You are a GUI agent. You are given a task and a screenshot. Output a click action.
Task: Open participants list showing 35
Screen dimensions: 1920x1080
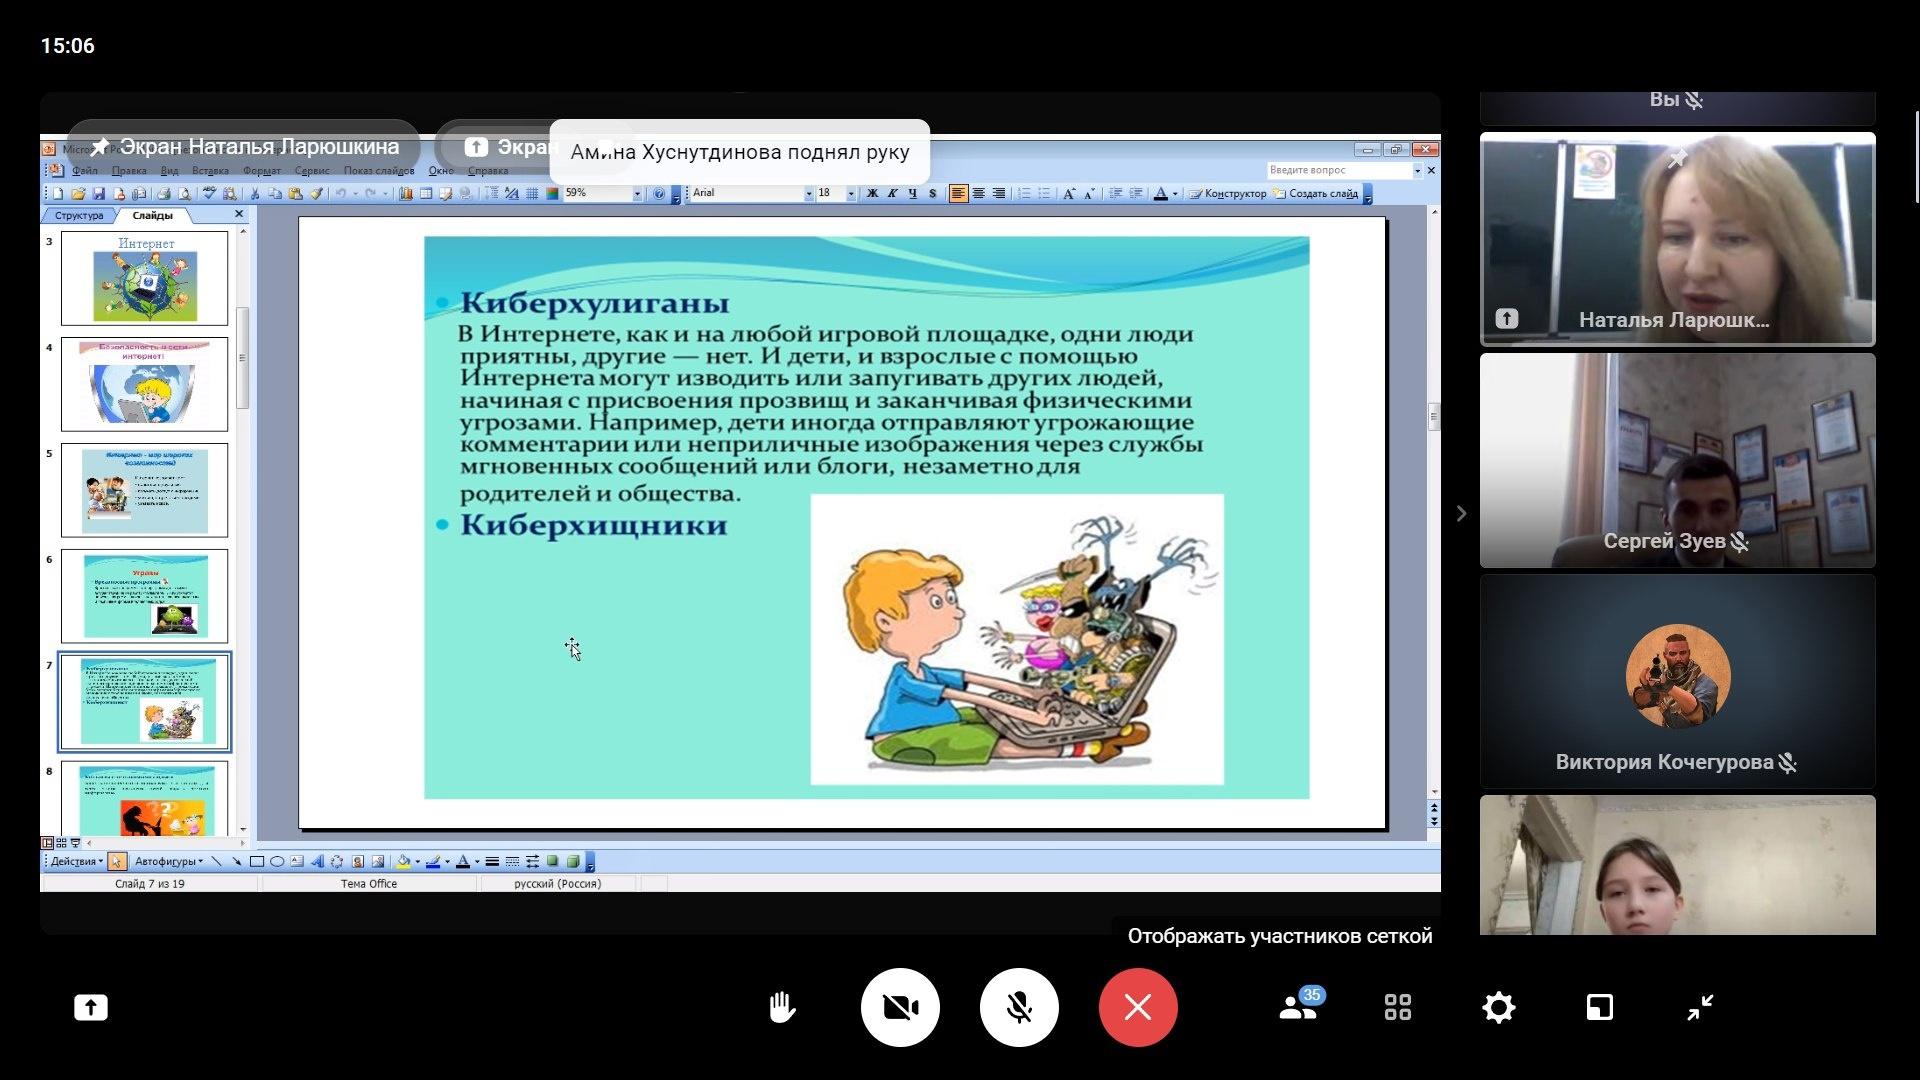[1298, 1007]
